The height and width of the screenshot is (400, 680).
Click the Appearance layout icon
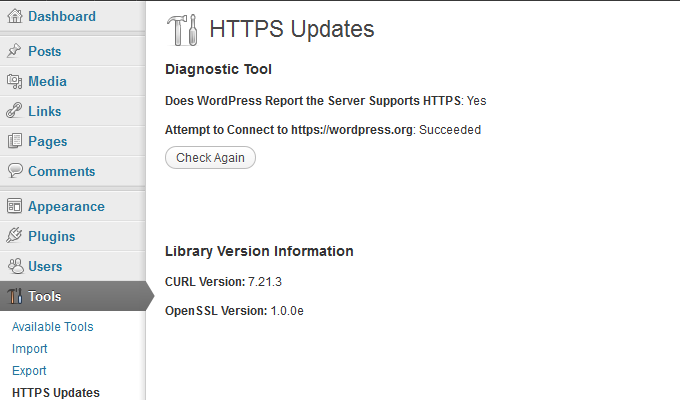tap(14, 206)
